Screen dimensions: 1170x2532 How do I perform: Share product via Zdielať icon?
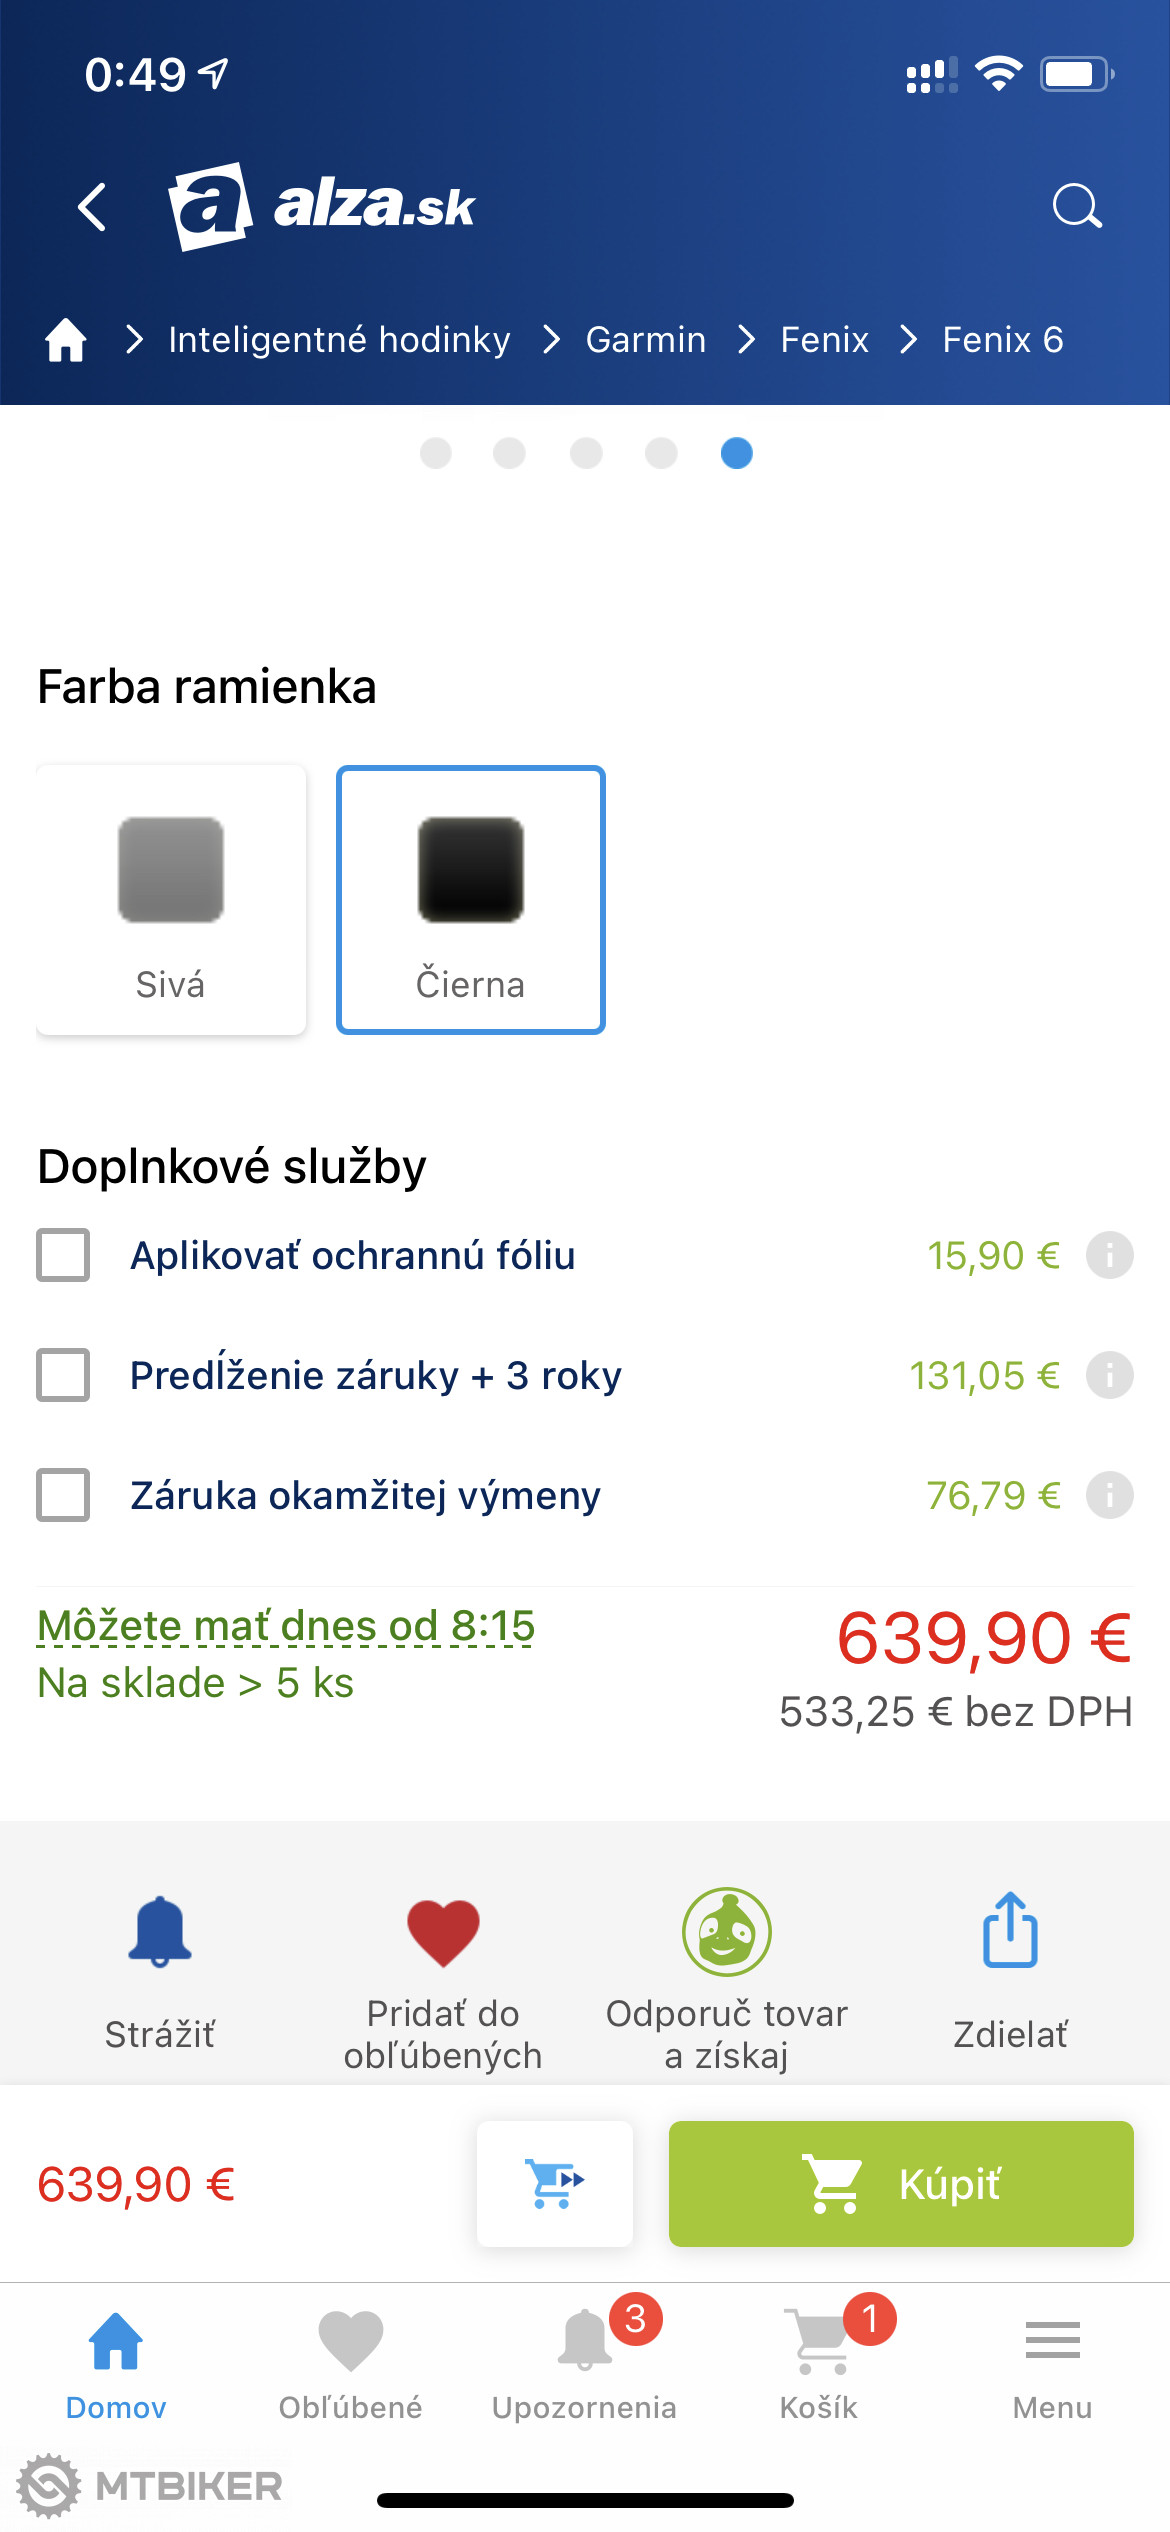pos(1010,1931)
